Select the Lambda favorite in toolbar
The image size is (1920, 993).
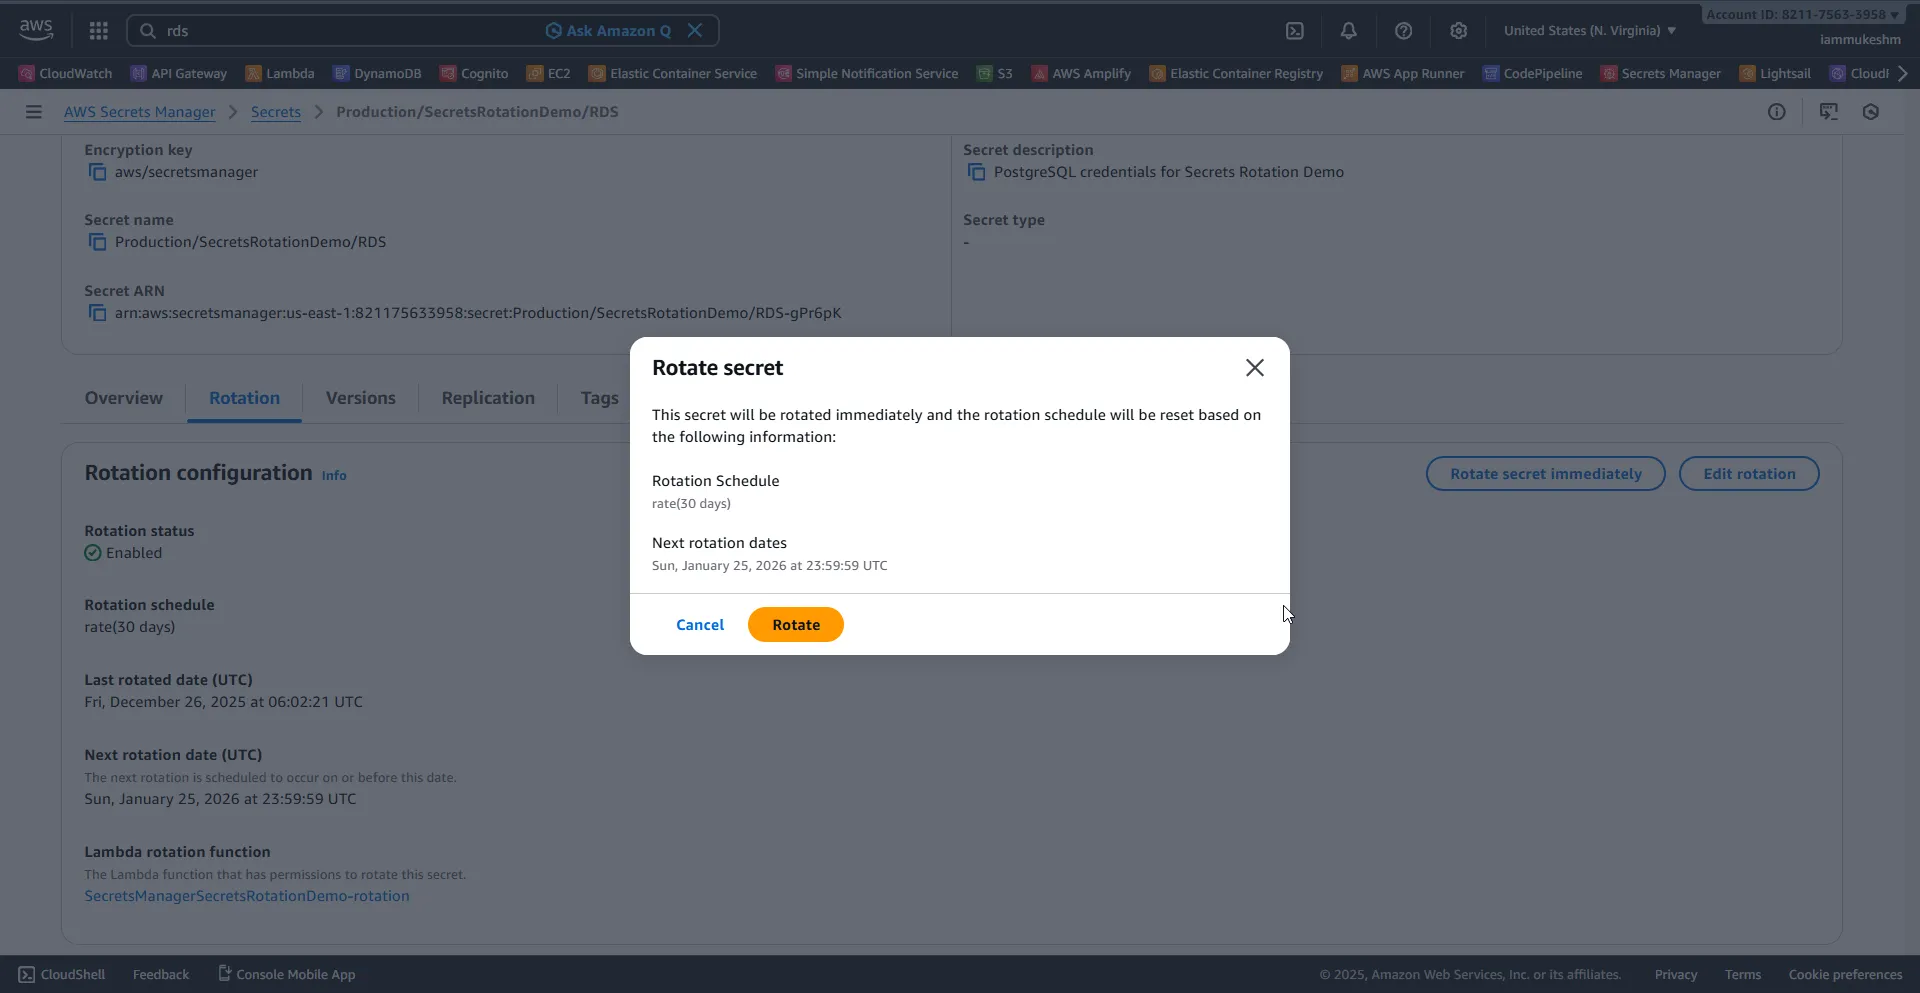point(279,73)
